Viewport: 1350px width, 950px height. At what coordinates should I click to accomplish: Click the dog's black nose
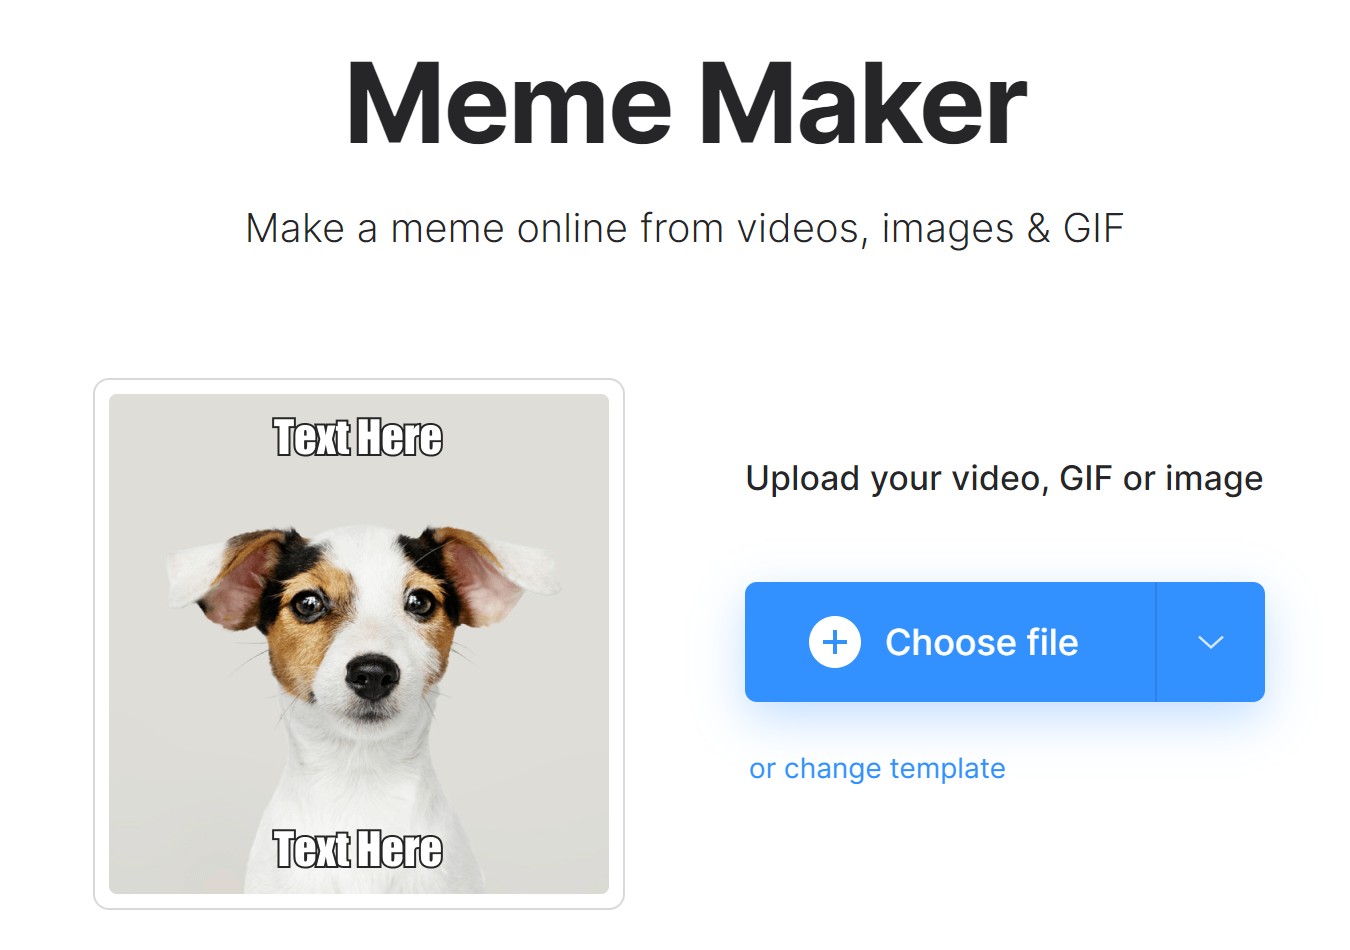[372, 677]
